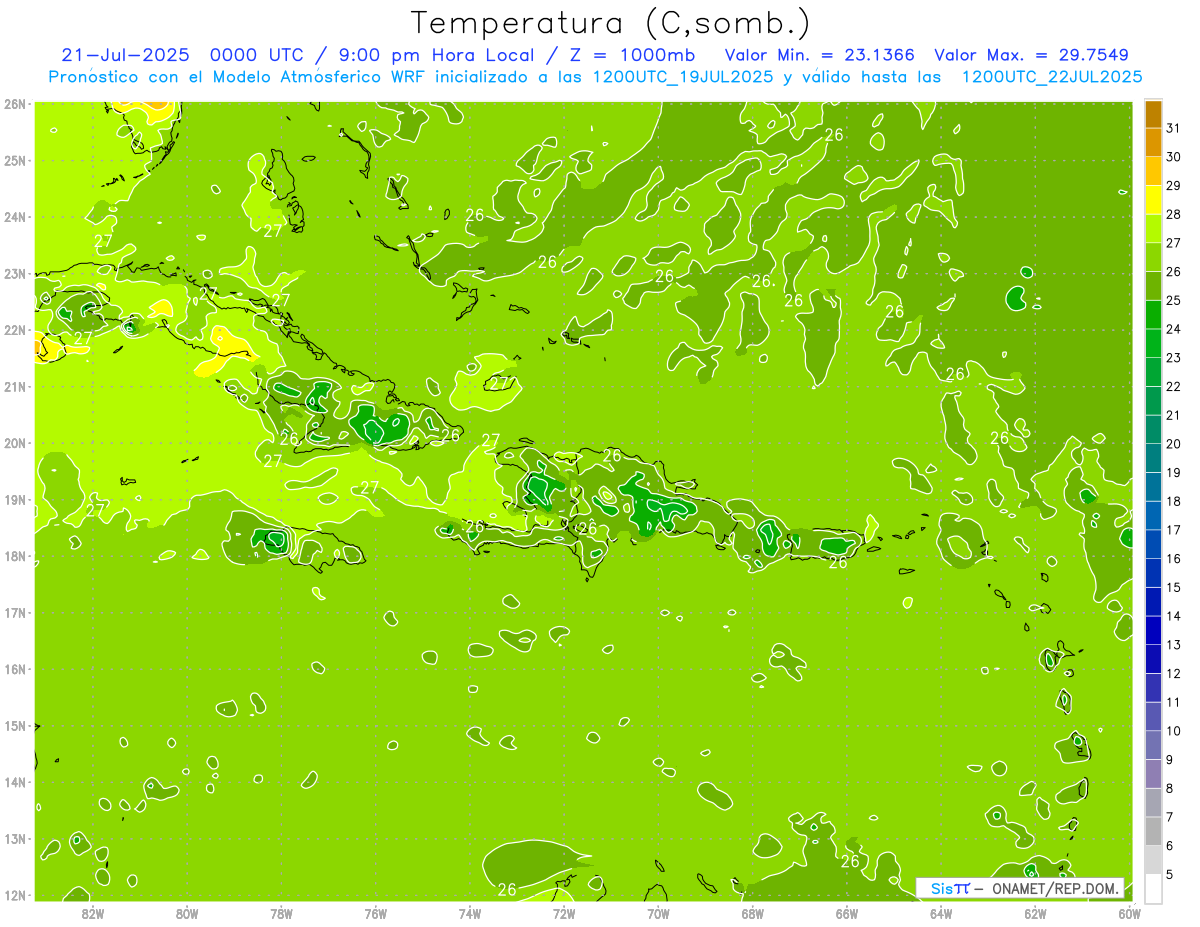
Task: Click the '70W' longitude label
Action: coord(658,913)
